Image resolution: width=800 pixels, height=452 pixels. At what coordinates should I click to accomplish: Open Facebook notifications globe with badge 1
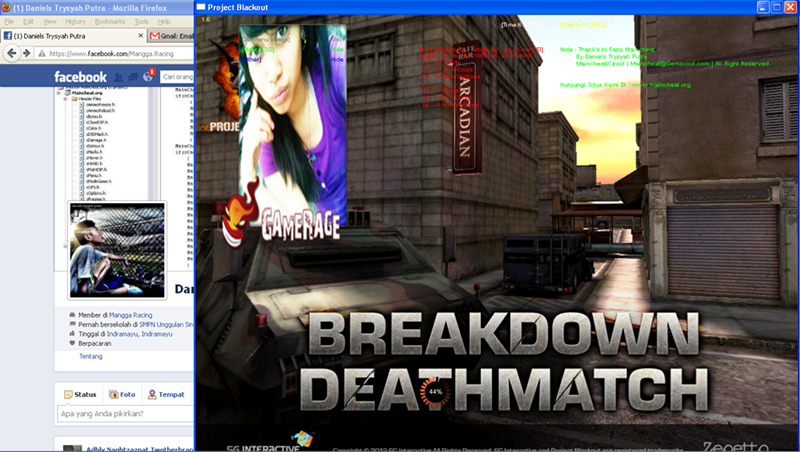pyautogui.click(x=148, y=77)
